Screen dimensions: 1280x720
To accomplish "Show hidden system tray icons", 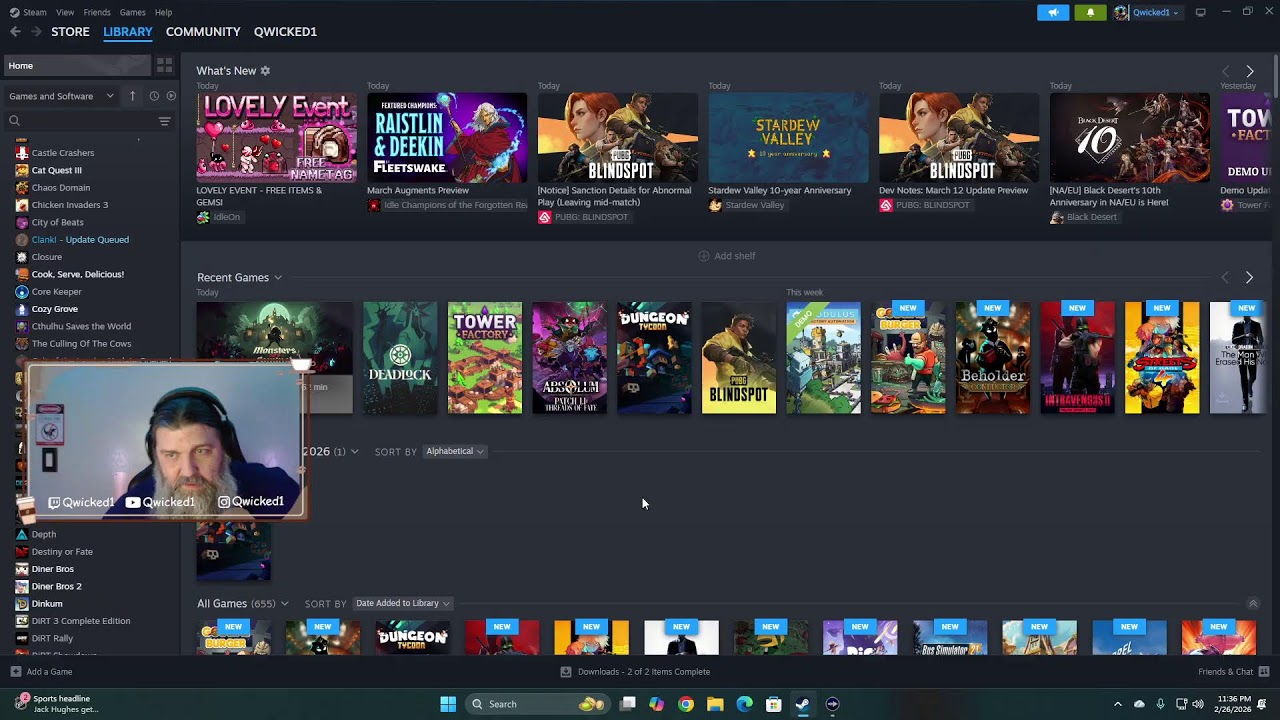I will pos(1118,704).
